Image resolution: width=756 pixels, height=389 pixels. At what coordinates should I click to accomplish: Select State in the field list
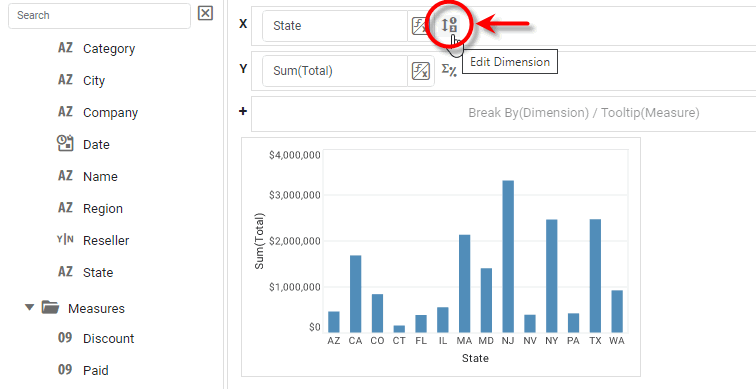pos(98,272)
